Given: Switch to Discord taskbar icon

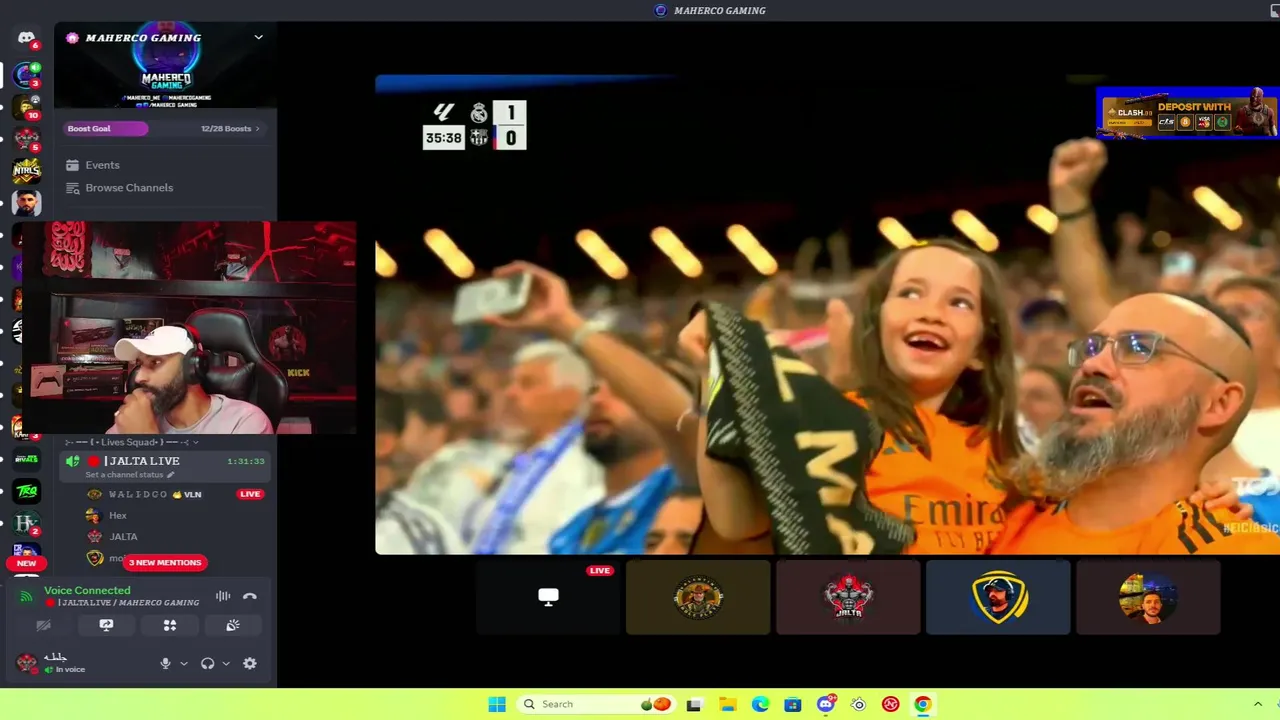Looking at the screenshot, I should pyautogui.click(x=826, y=704).
